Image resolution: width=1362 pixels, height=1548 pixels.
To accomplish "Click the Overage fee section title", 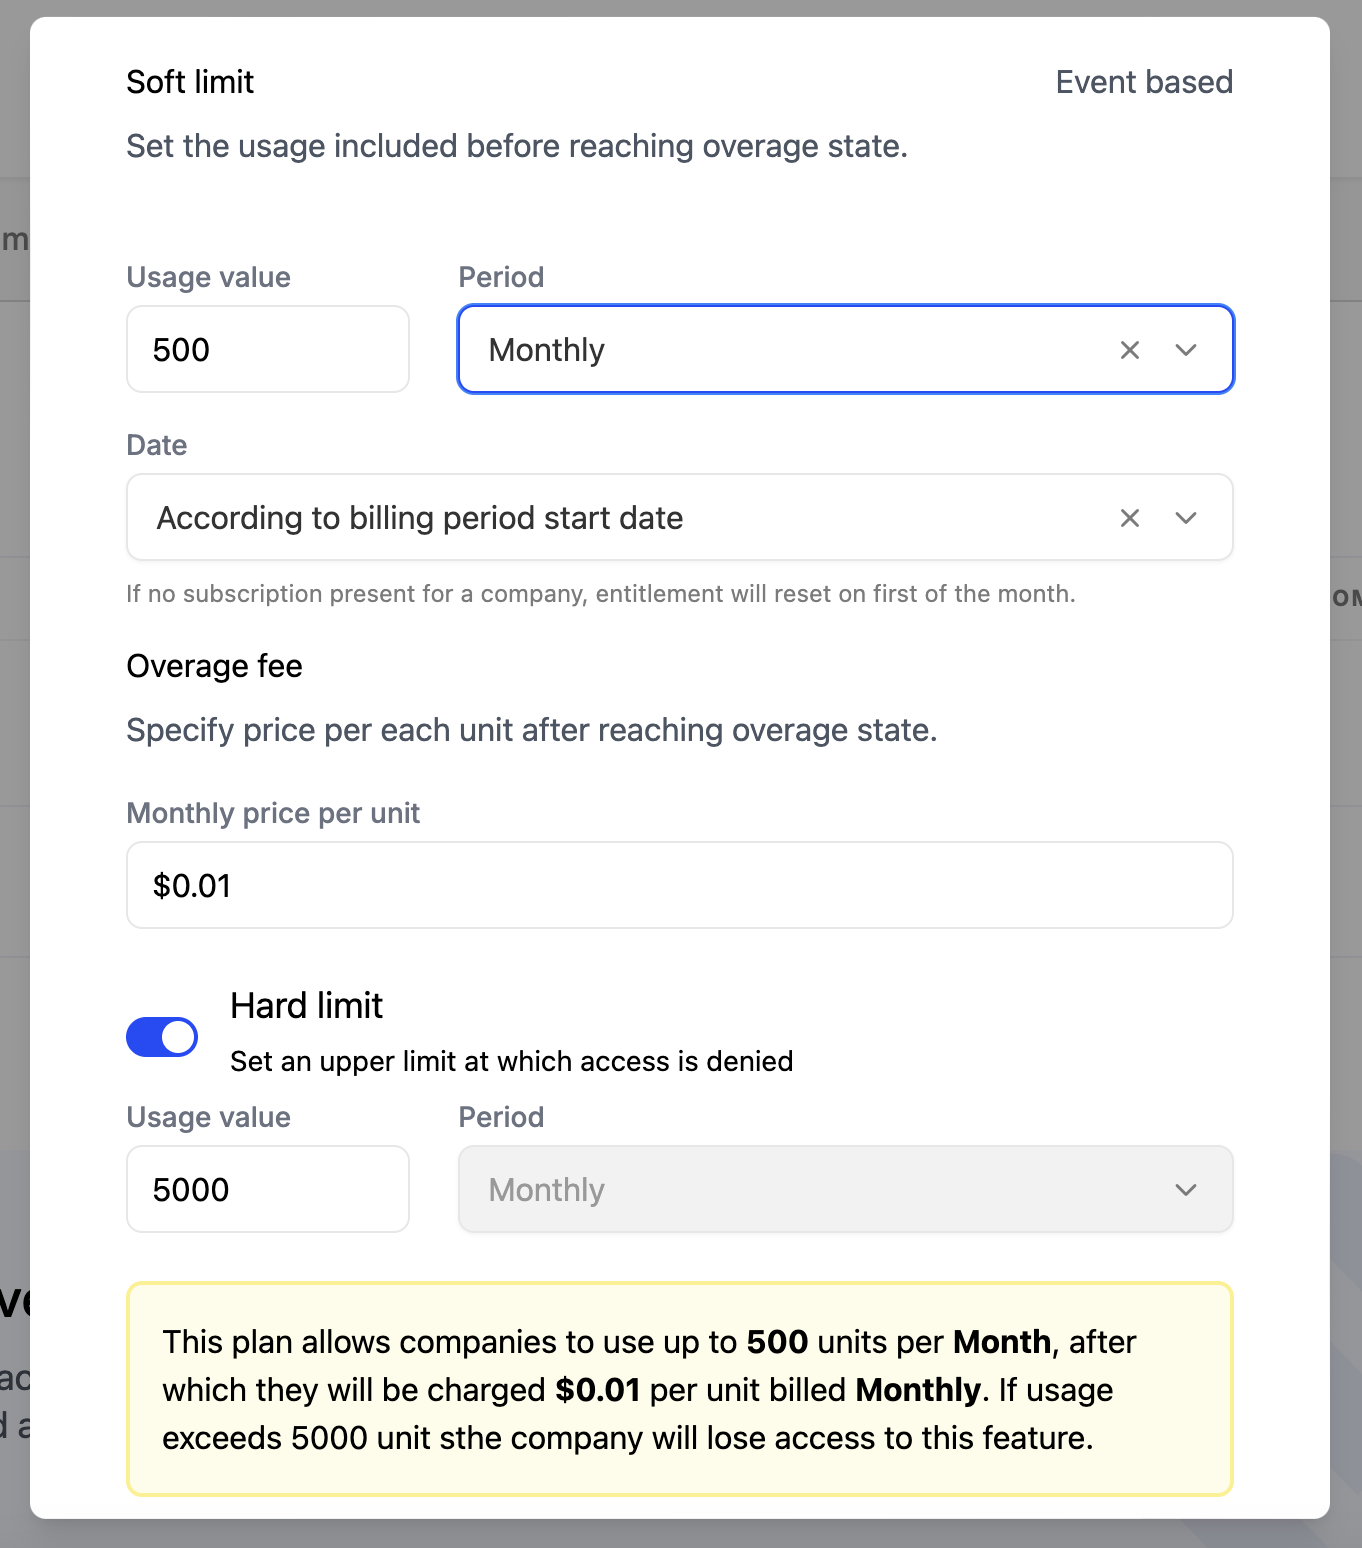I will click(x=213, y=666).
